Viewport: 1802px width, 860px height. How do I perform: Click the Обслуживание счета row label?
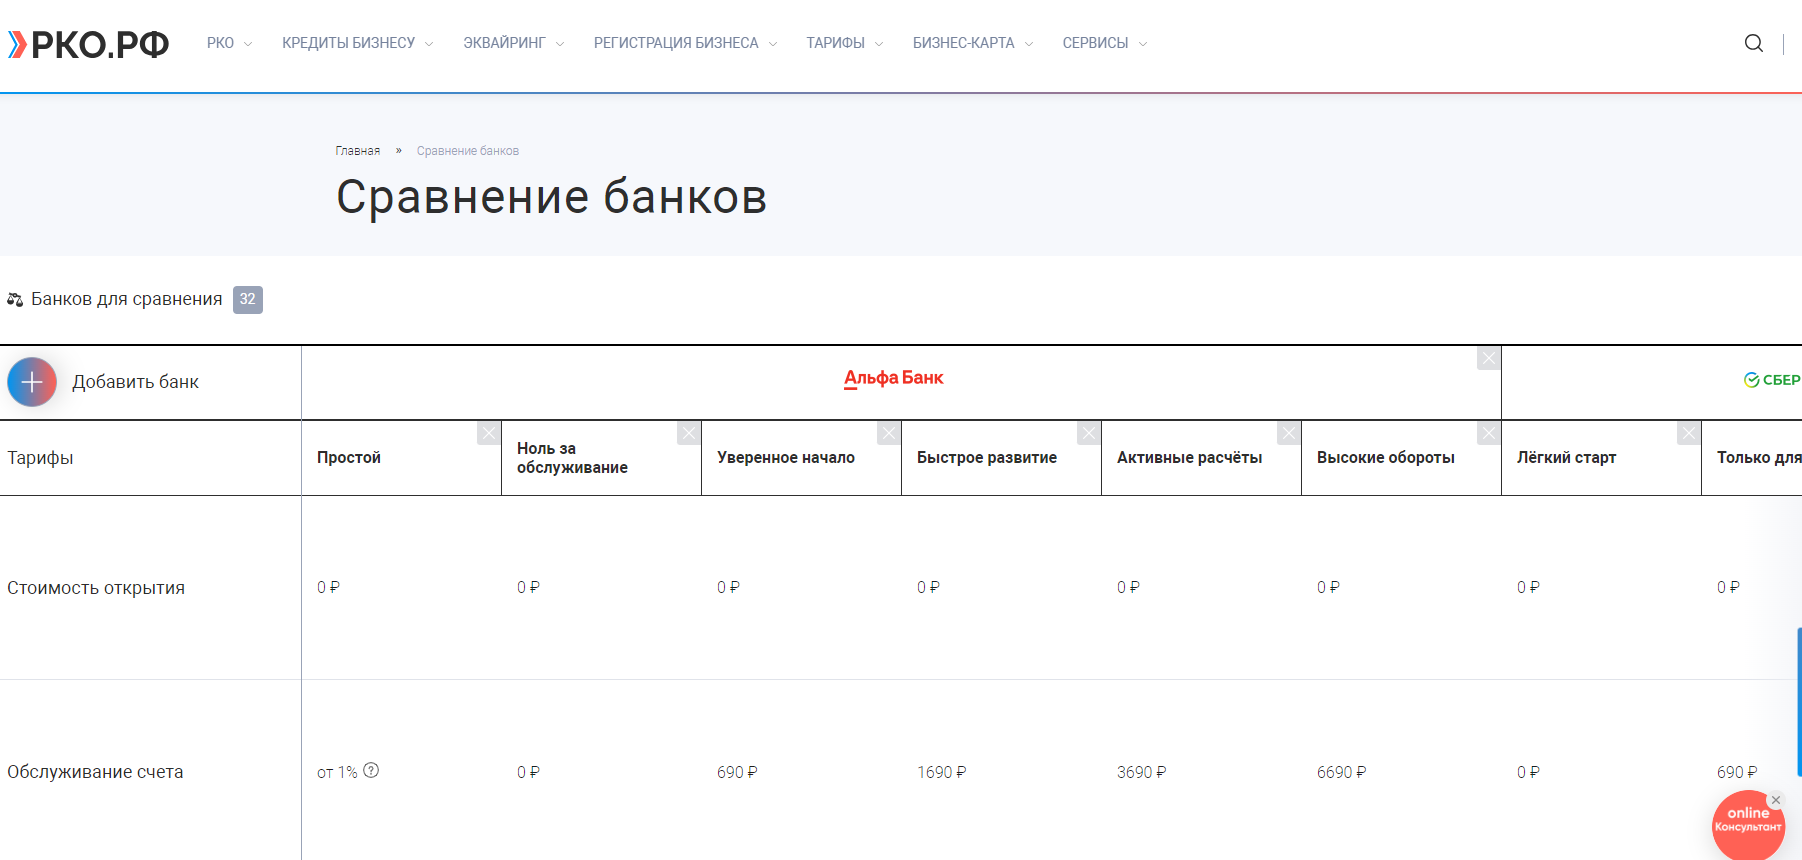[x=95, y=772]
